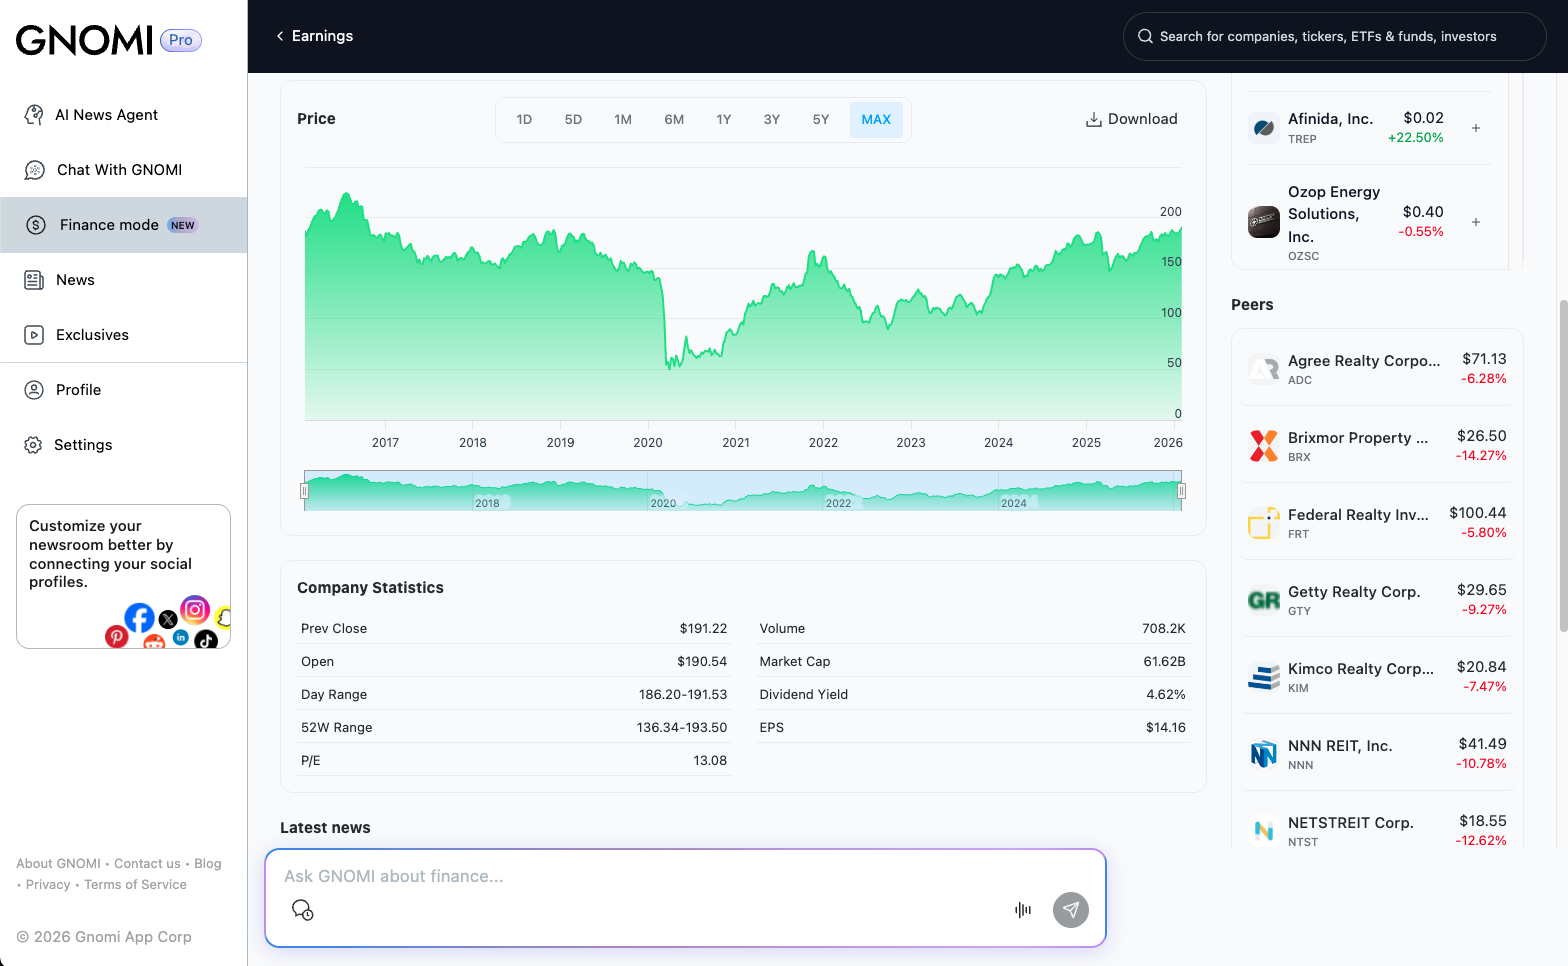
Task: Open AI News Agent from the sidebar
Action: coord(106,115)
